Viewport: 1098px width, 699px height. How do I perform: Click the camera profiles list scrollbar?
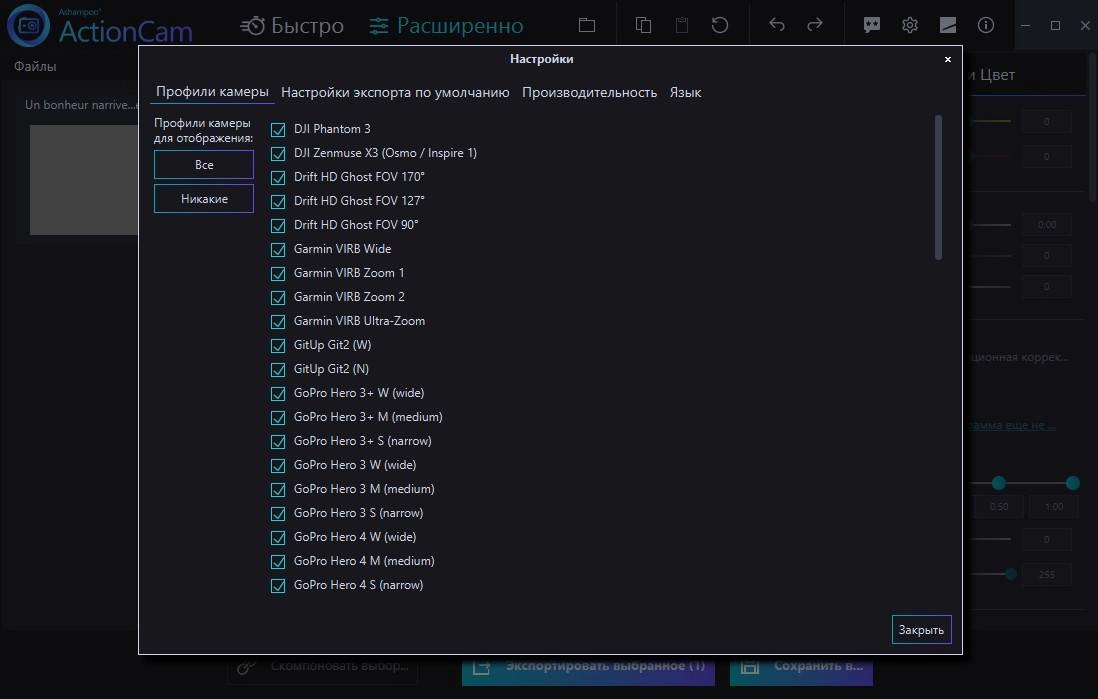pos(938,187)
